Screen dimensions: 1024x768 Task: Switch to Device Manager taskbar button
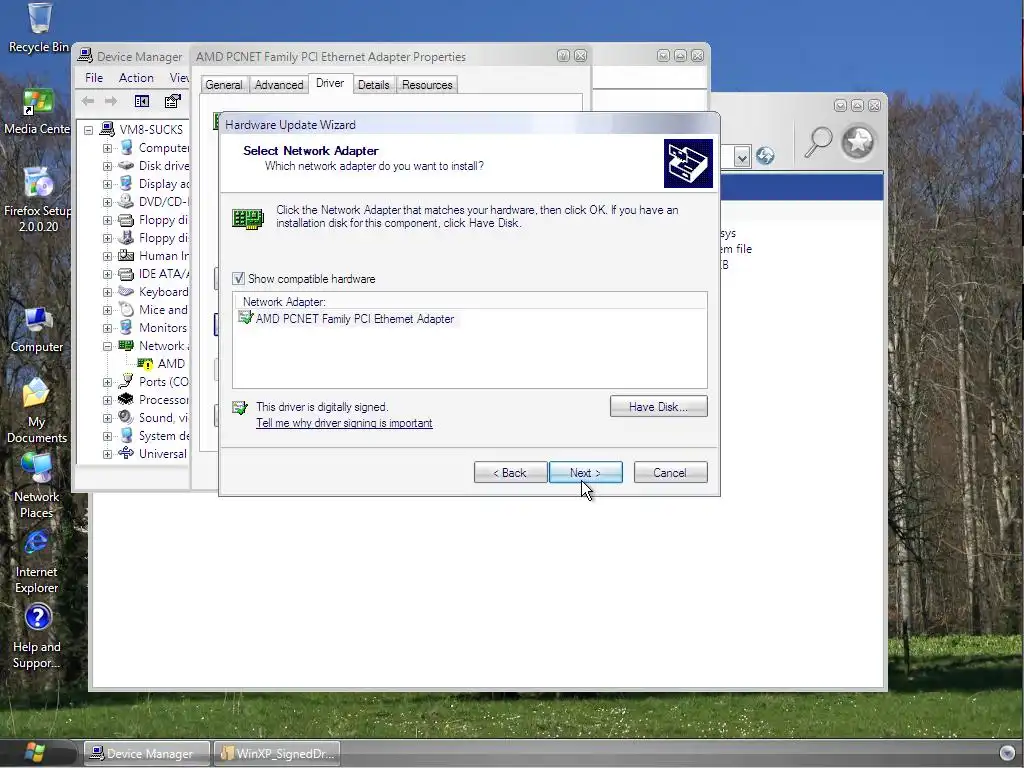point(146,754)
